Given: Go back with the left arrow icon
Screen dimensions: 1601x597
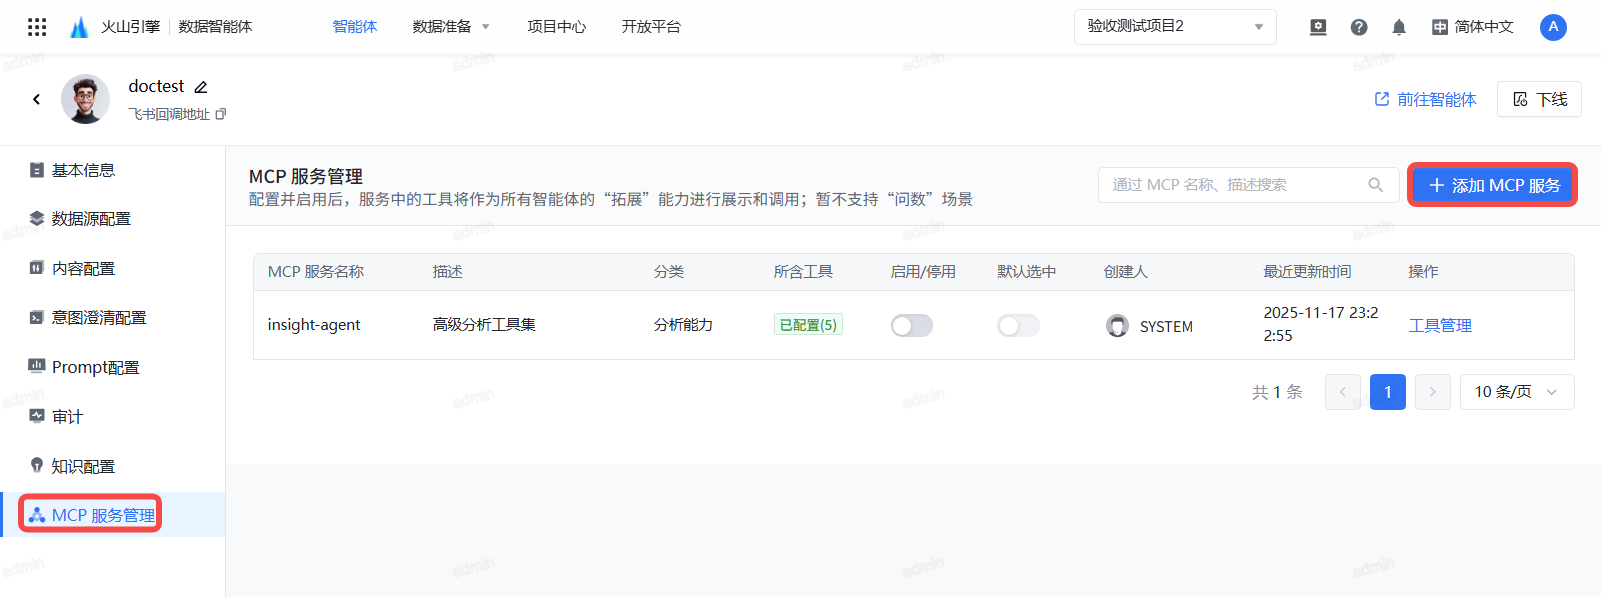Looking at the screenshot, I should [x=37, y=99].
